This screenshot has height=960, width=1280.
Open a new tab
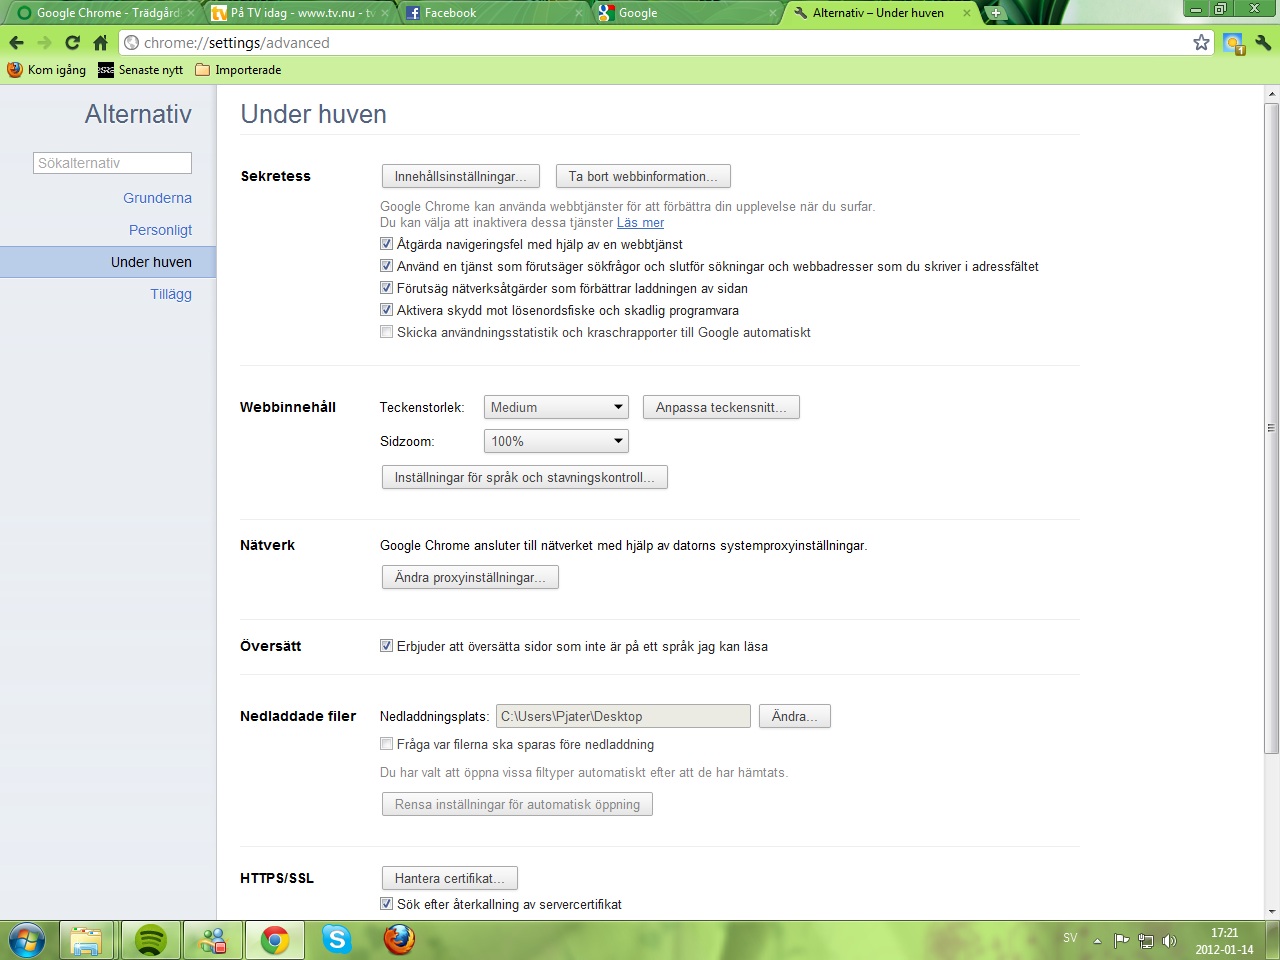[995, 13]
